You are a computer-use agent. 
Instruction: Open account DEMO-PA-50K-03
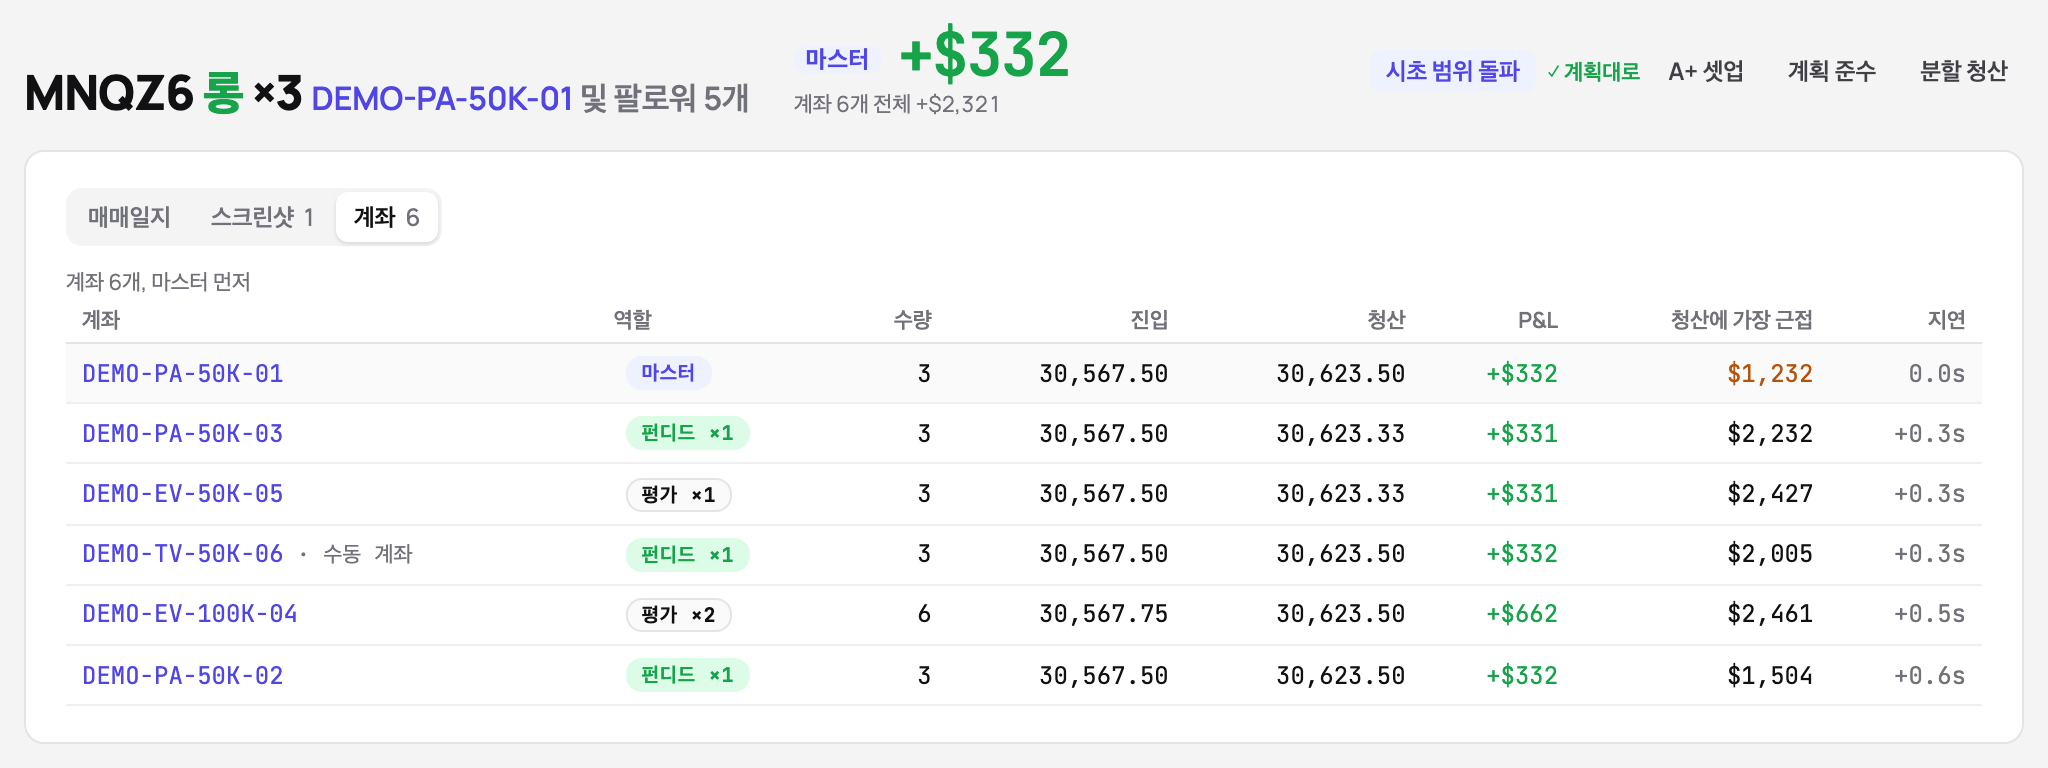[x=183, y=434]
